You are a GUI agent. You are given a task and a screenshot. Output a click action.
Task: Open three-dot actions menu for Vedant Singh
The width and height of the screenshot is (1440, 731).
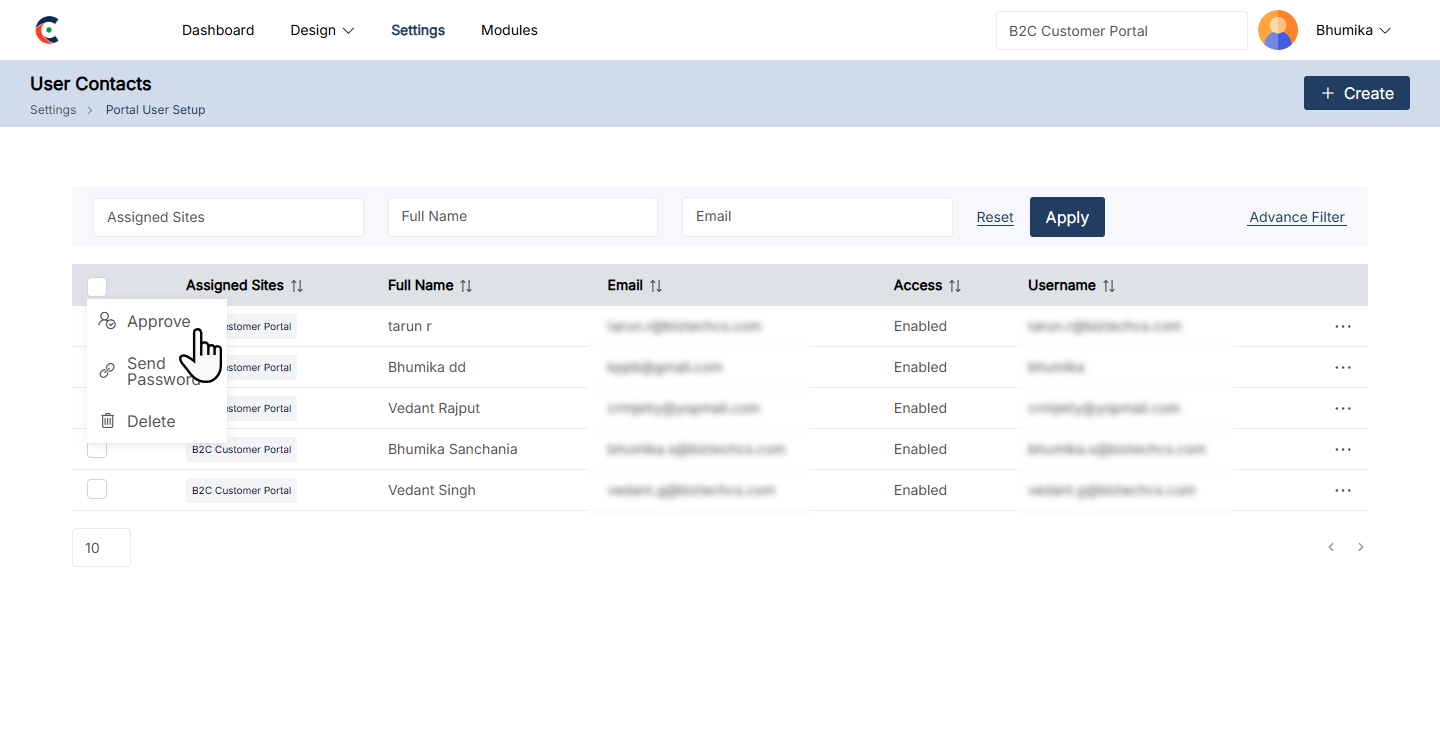coord(1342,491)
